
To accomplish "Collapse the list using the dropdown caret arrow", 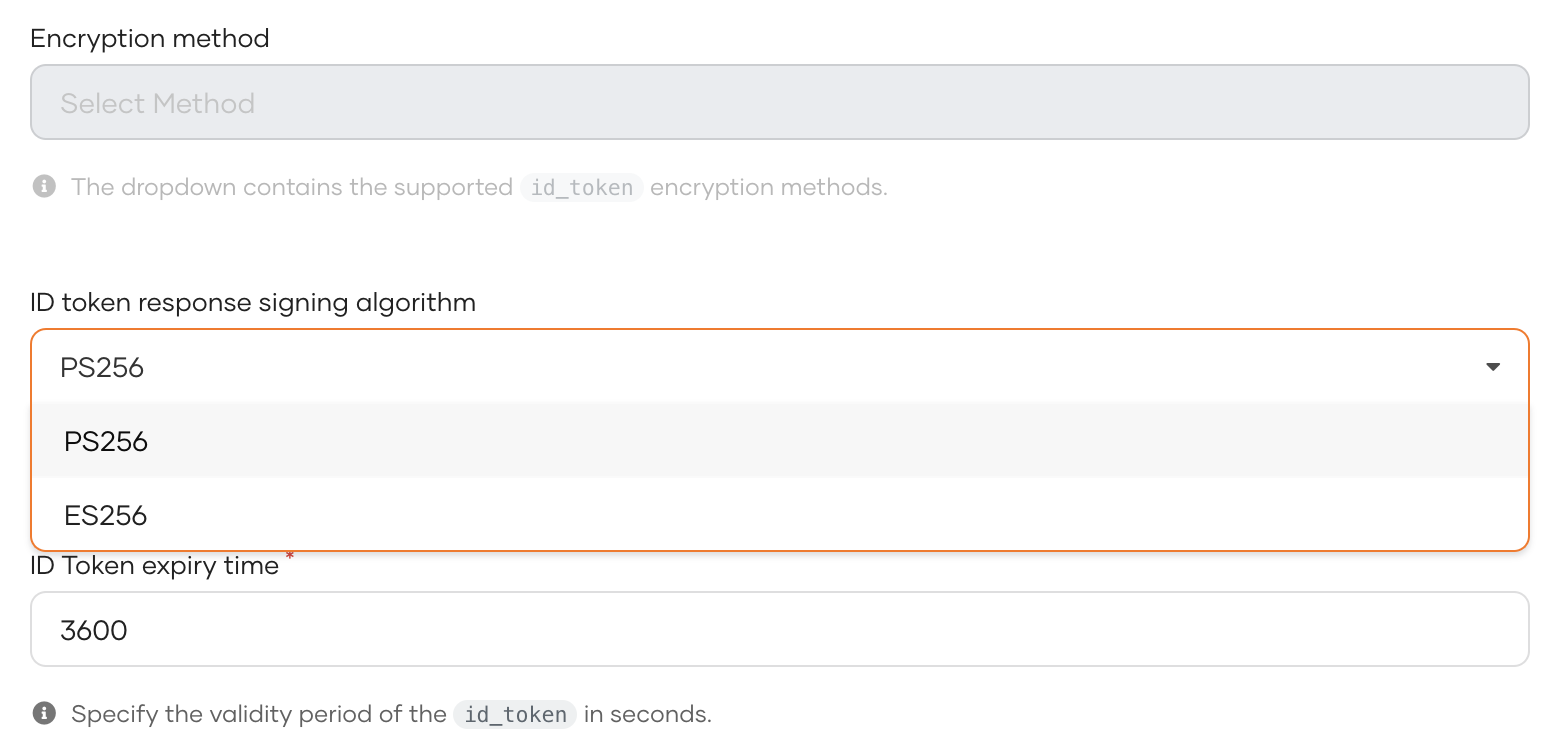I will (x=1493, y=367).
